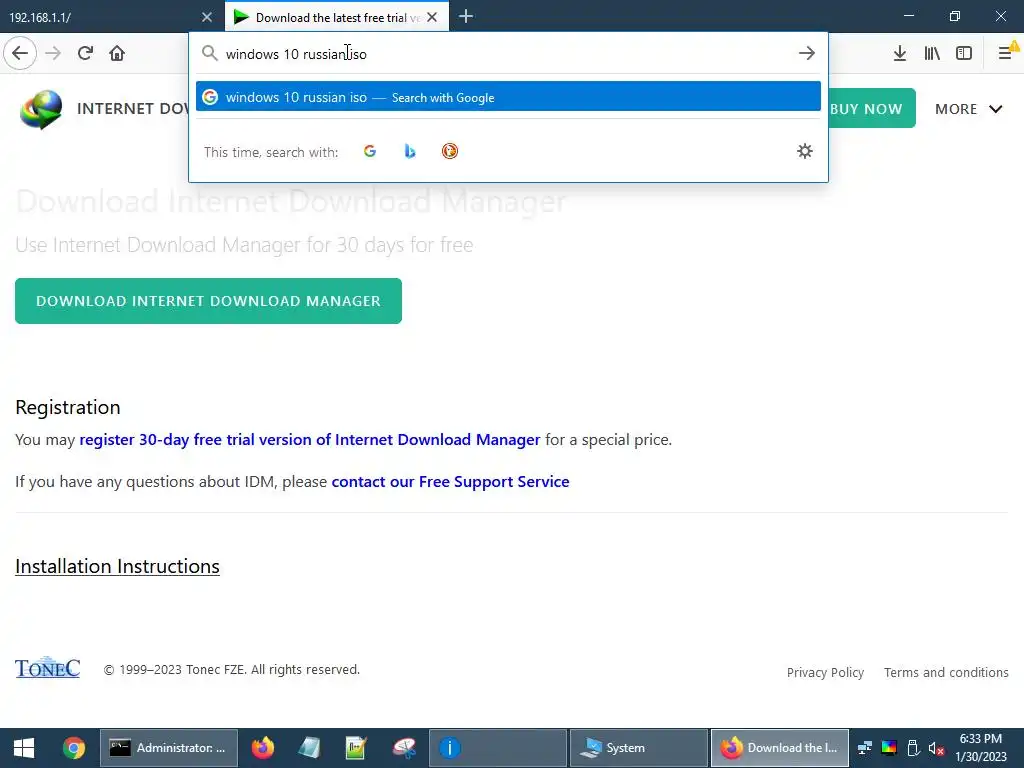Open Firefox downloads panel
The image size is (1024, 768).
[x=899, y=53]
